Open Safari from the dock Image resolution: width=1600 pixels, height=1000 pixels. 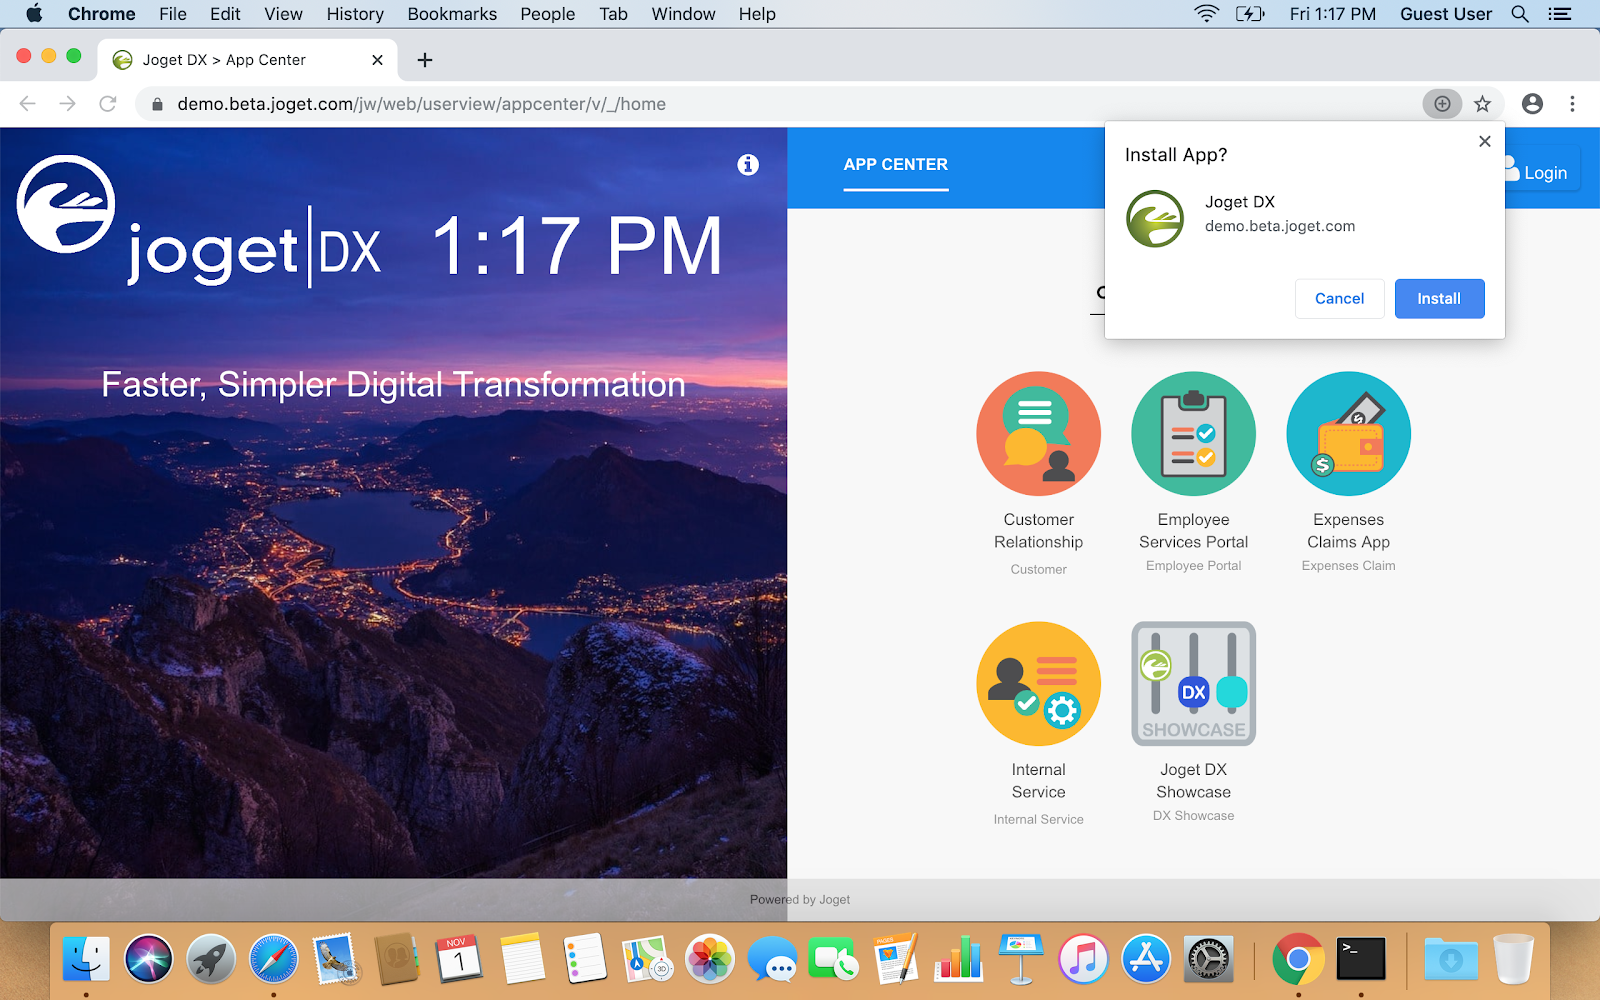pyautogui.click(x=273, y=960)
